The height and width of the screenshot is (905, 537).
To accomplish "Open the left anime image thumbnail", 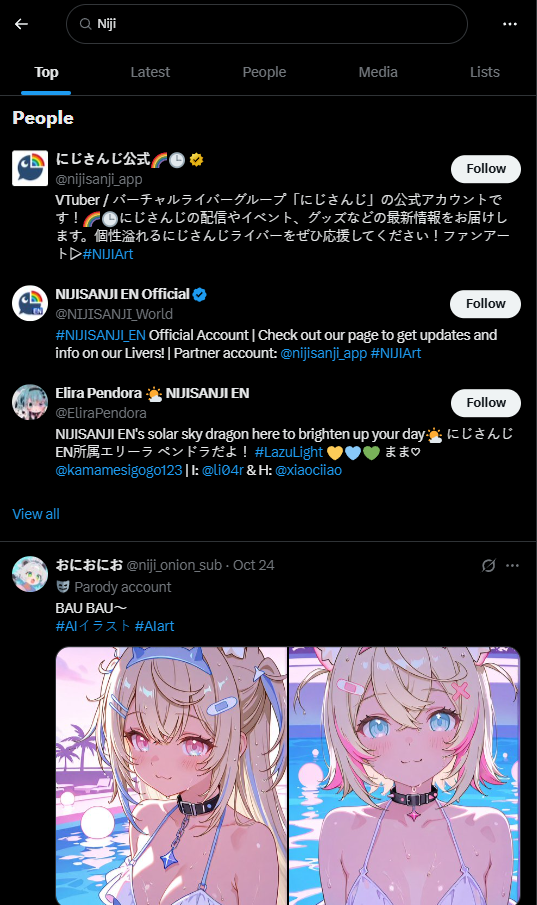I will click(171, 776).
